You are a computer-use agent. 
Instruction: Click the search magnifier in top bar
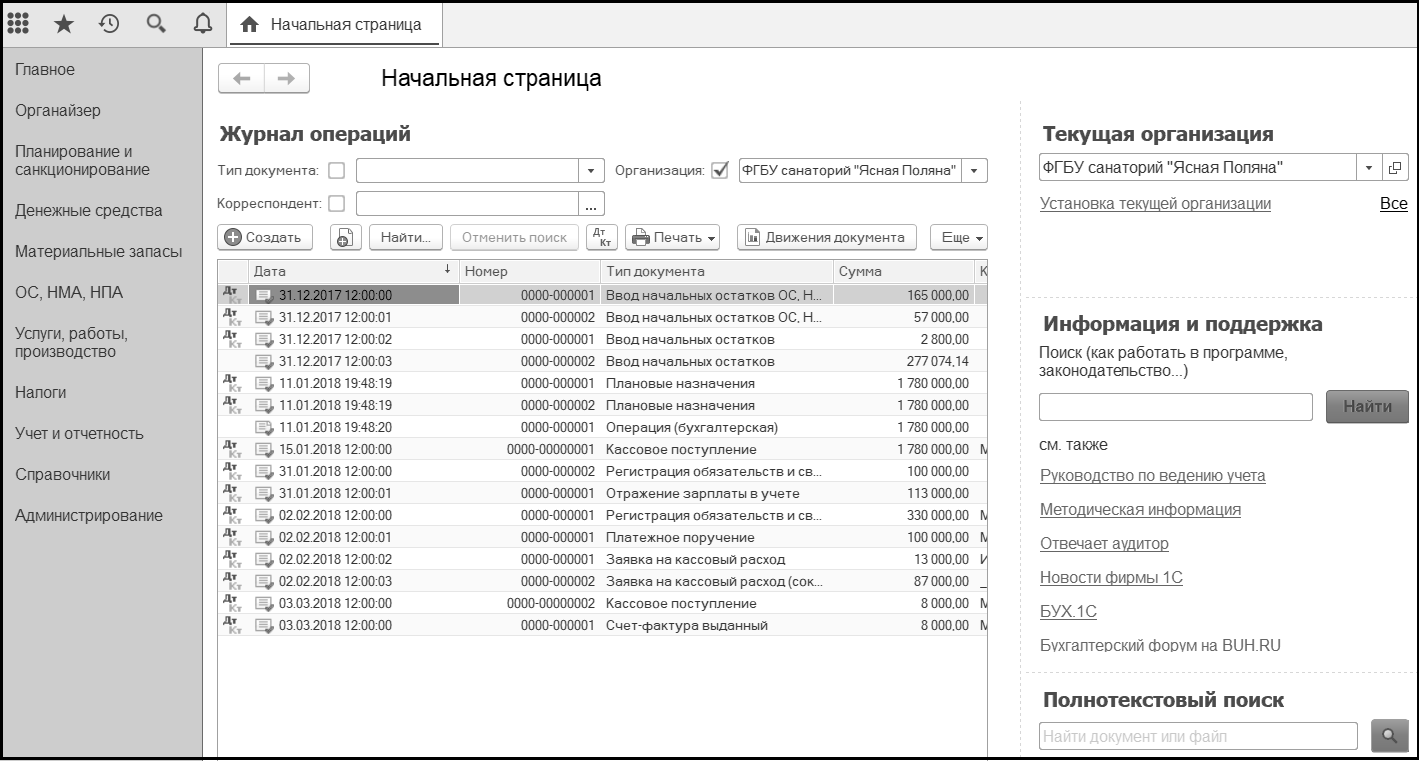pyautogui.click(x=156, y=24)
